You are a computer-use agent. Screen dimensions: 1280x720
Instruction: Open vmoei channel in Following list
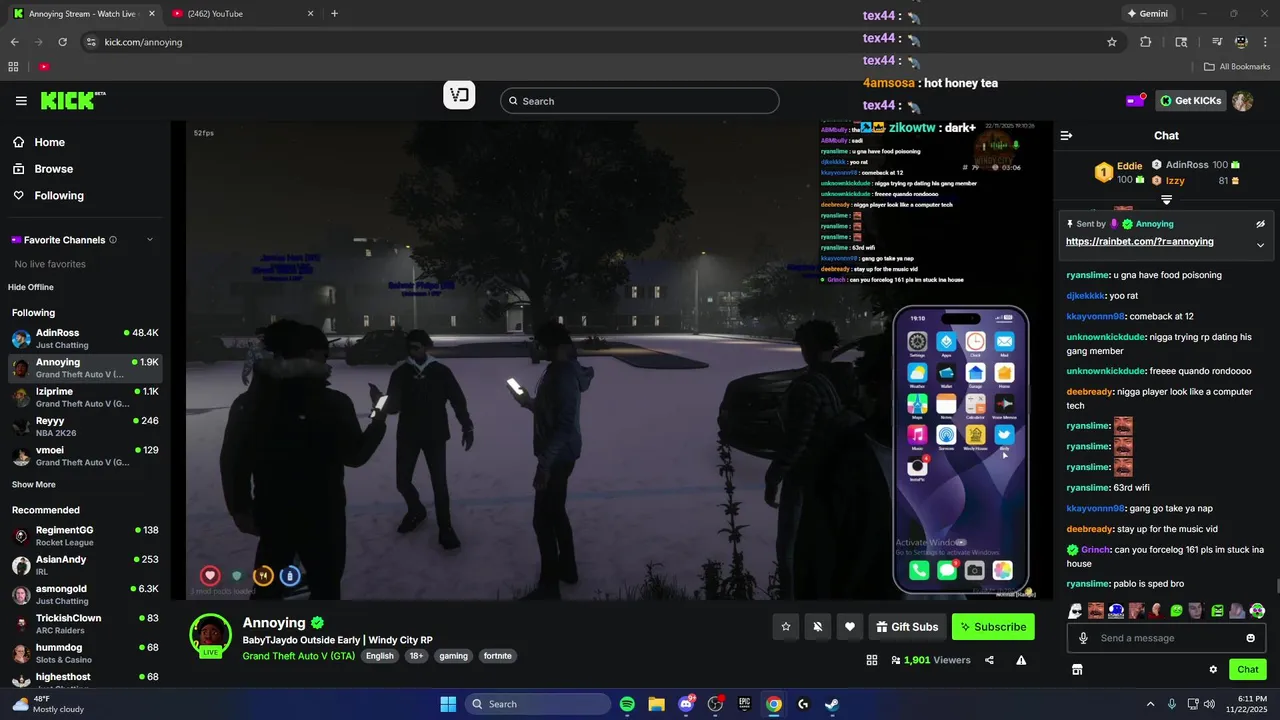[85, 456]
